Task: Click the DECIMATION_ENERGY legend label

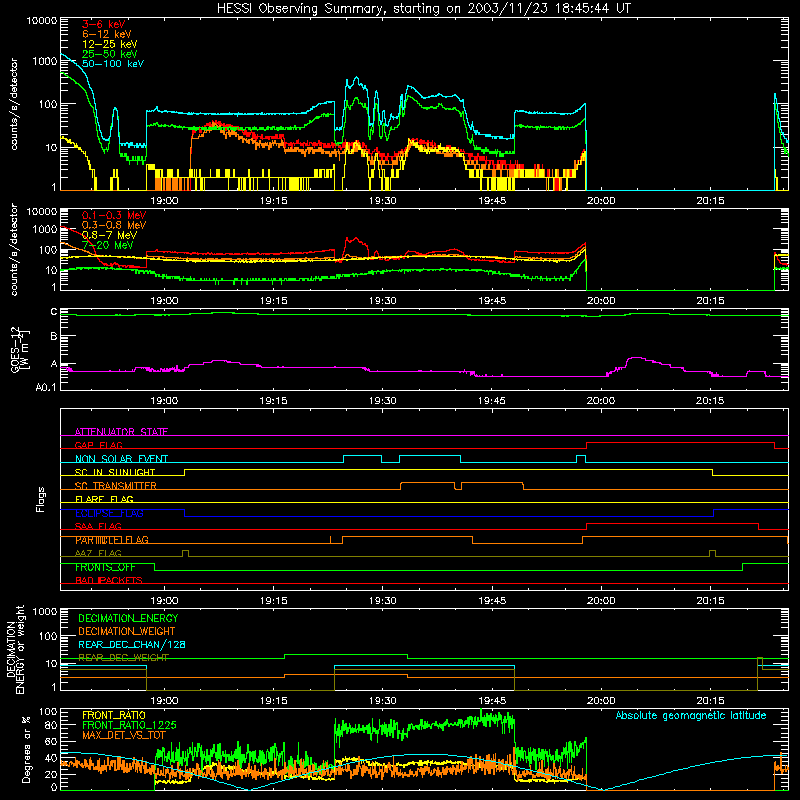Action: 128,618
